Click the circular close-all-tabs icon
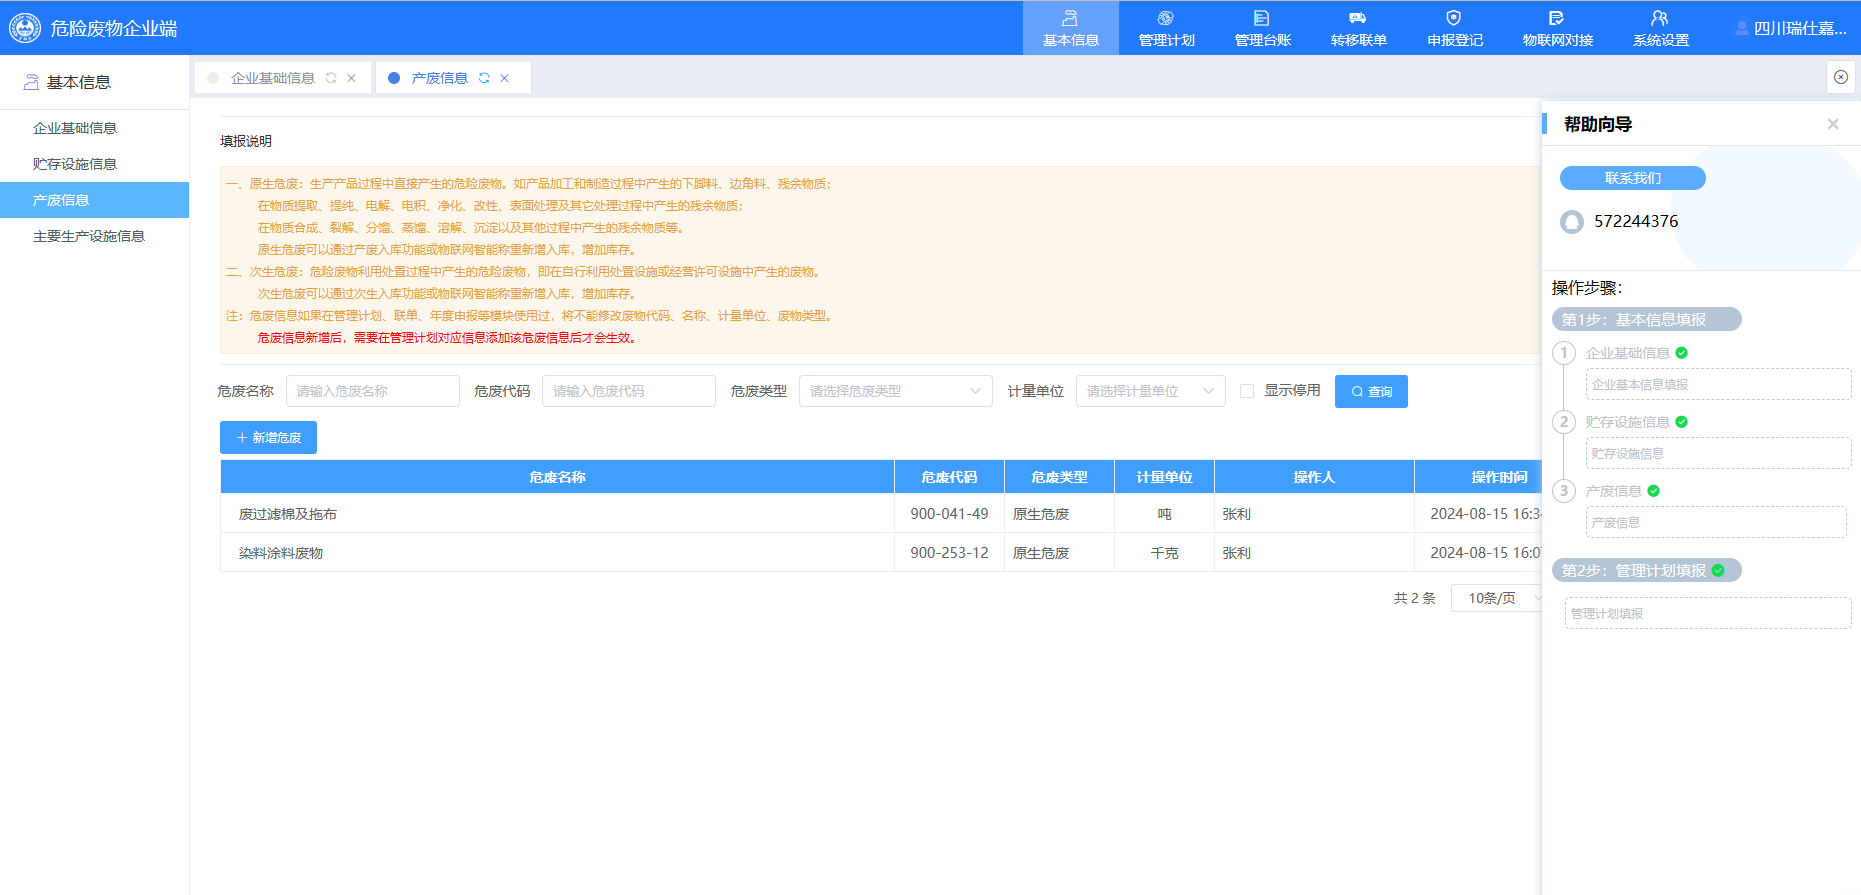The height and width of the screenshot is (895, 1861). click(x=1840, y=77)
